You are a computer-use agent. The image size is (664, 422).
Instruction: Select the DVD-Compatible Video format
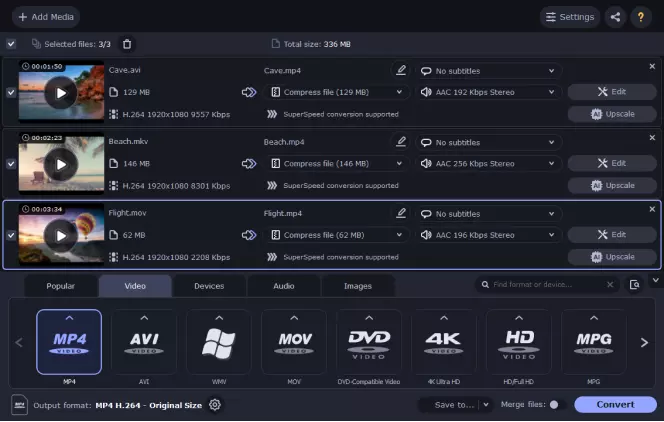[x=369, y=342]
